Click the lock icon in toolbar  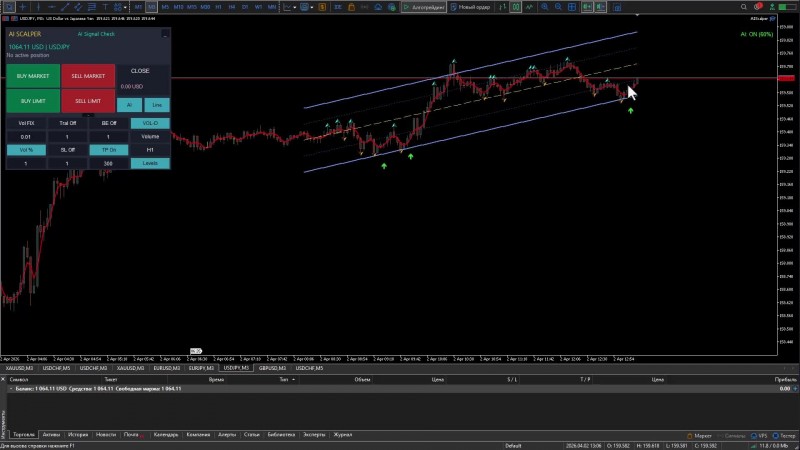(352, 7)
